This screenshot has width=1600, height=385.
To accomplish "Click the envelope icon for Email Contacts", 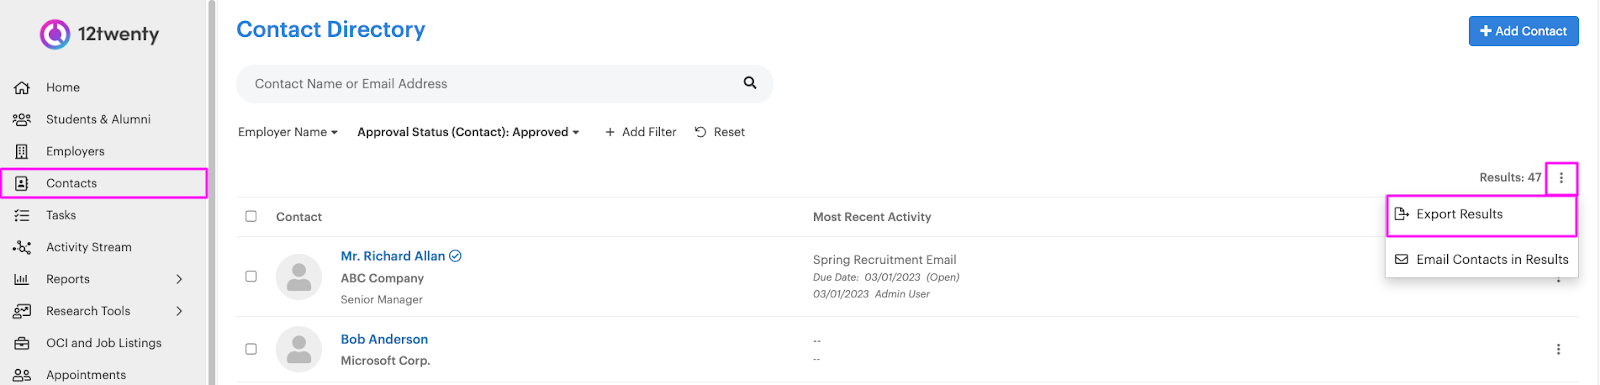I will (x=1402, y=259).
